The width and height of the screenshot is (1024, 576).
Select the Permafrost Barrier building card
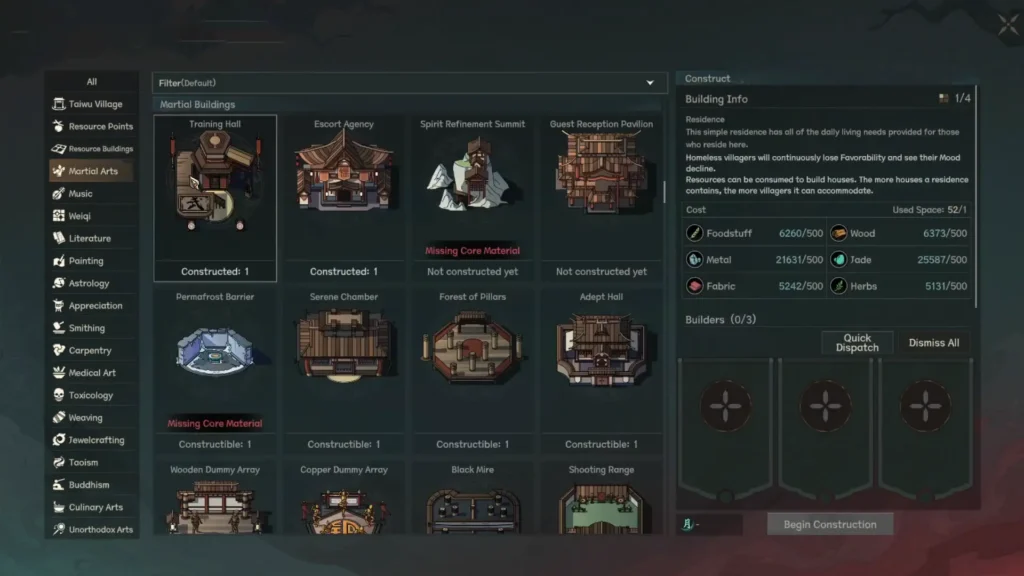[215, 371]
